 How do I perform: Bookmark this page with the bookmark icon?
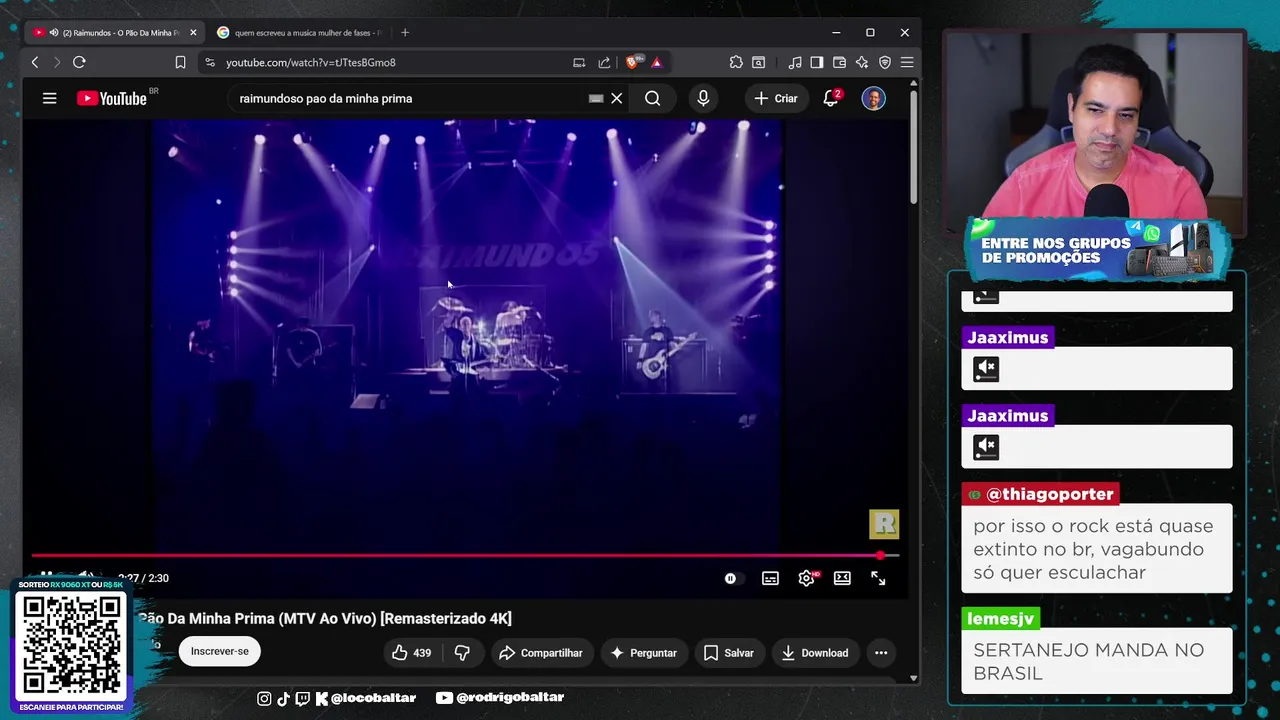pos(180,62)
